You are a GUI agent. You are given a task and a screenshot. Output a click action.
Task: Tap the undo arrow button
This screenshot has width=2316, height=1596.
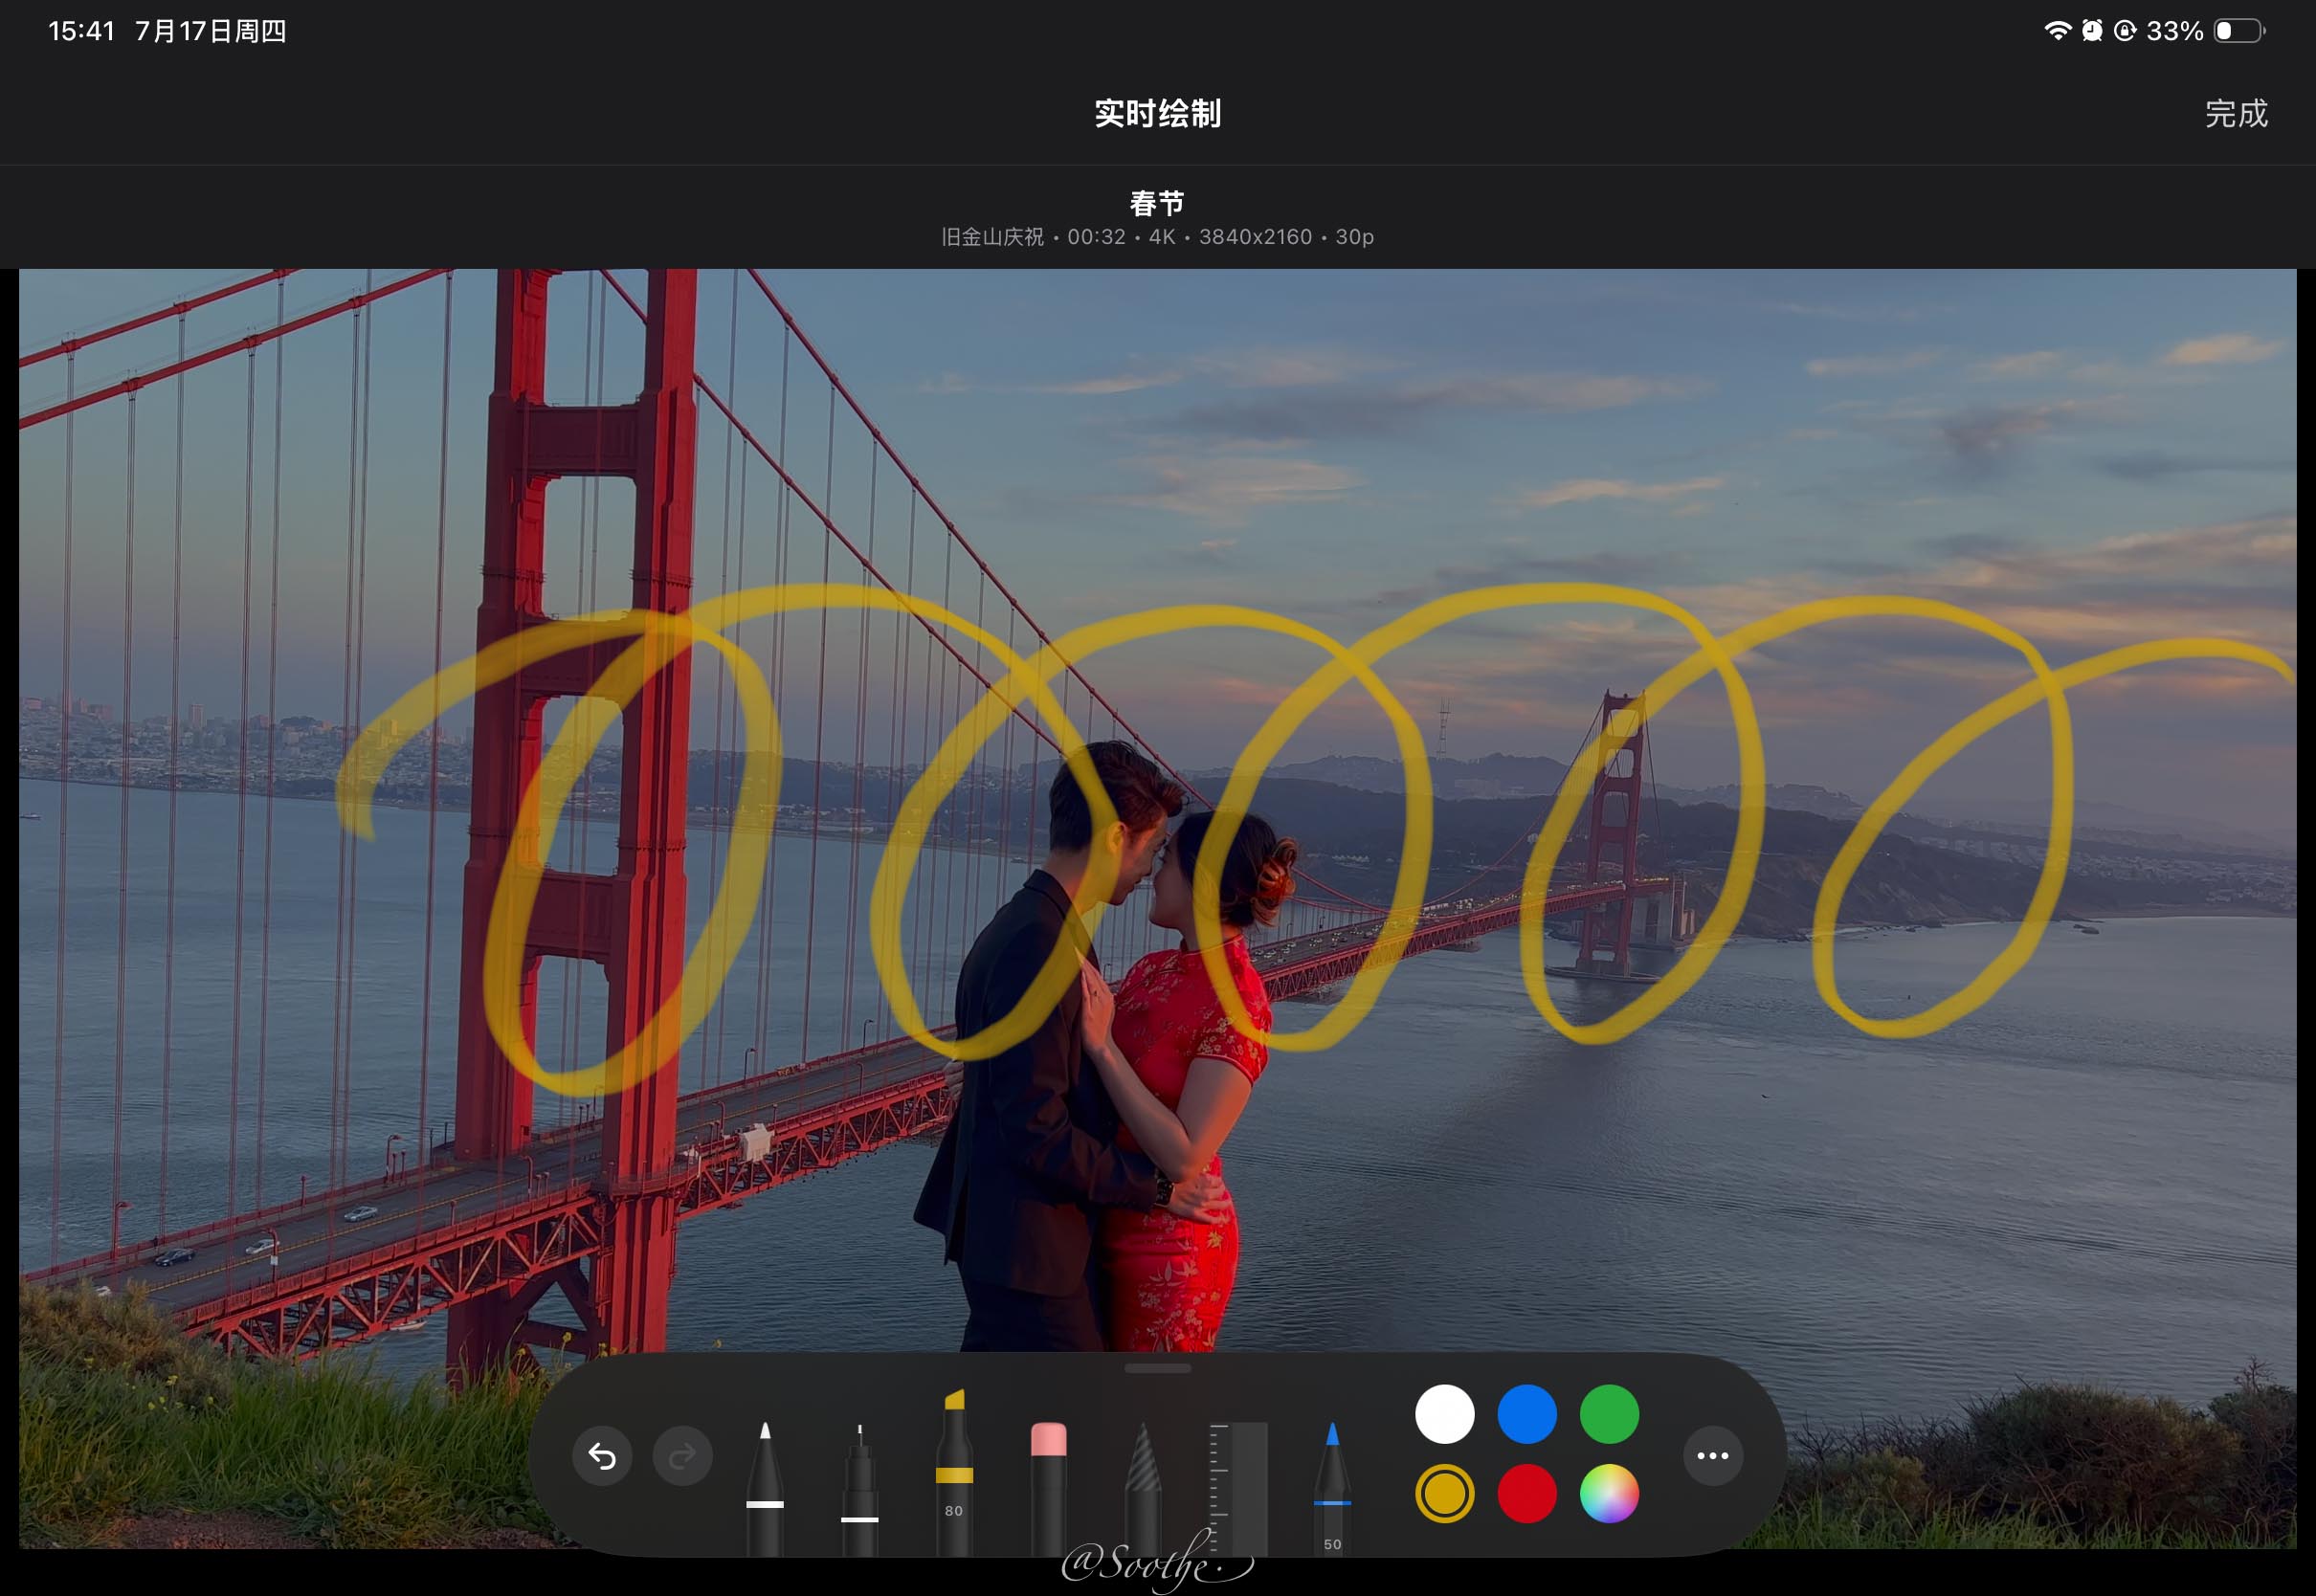(602, 1456)
